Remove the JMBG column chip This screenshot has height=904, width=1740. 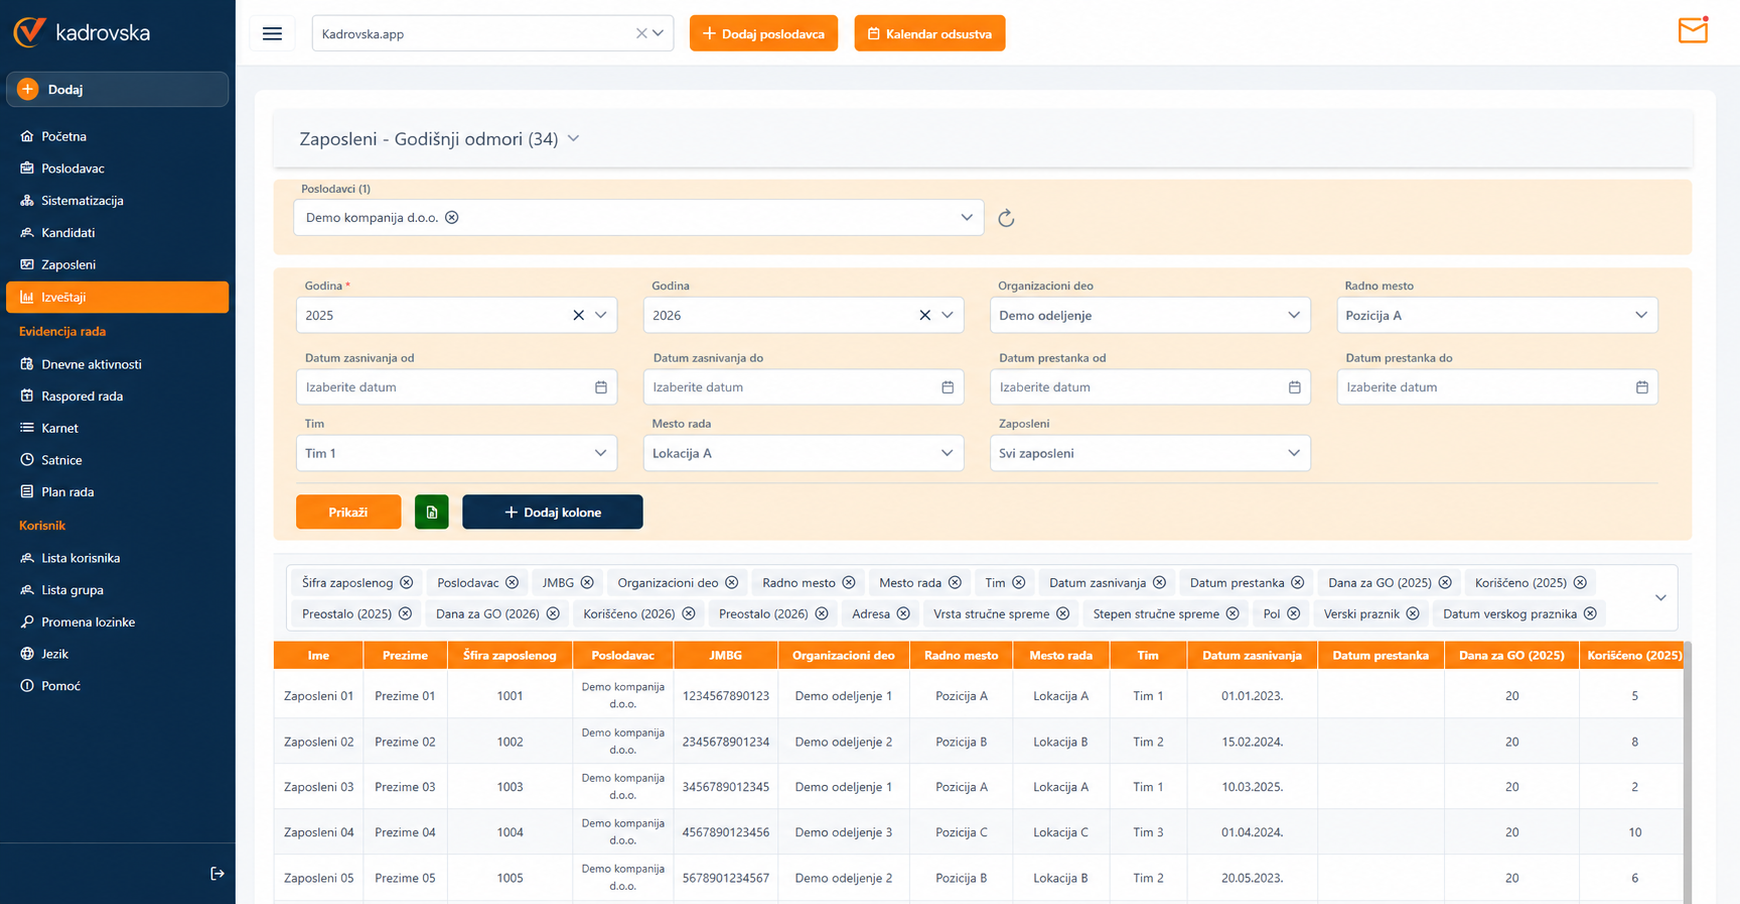587,583
